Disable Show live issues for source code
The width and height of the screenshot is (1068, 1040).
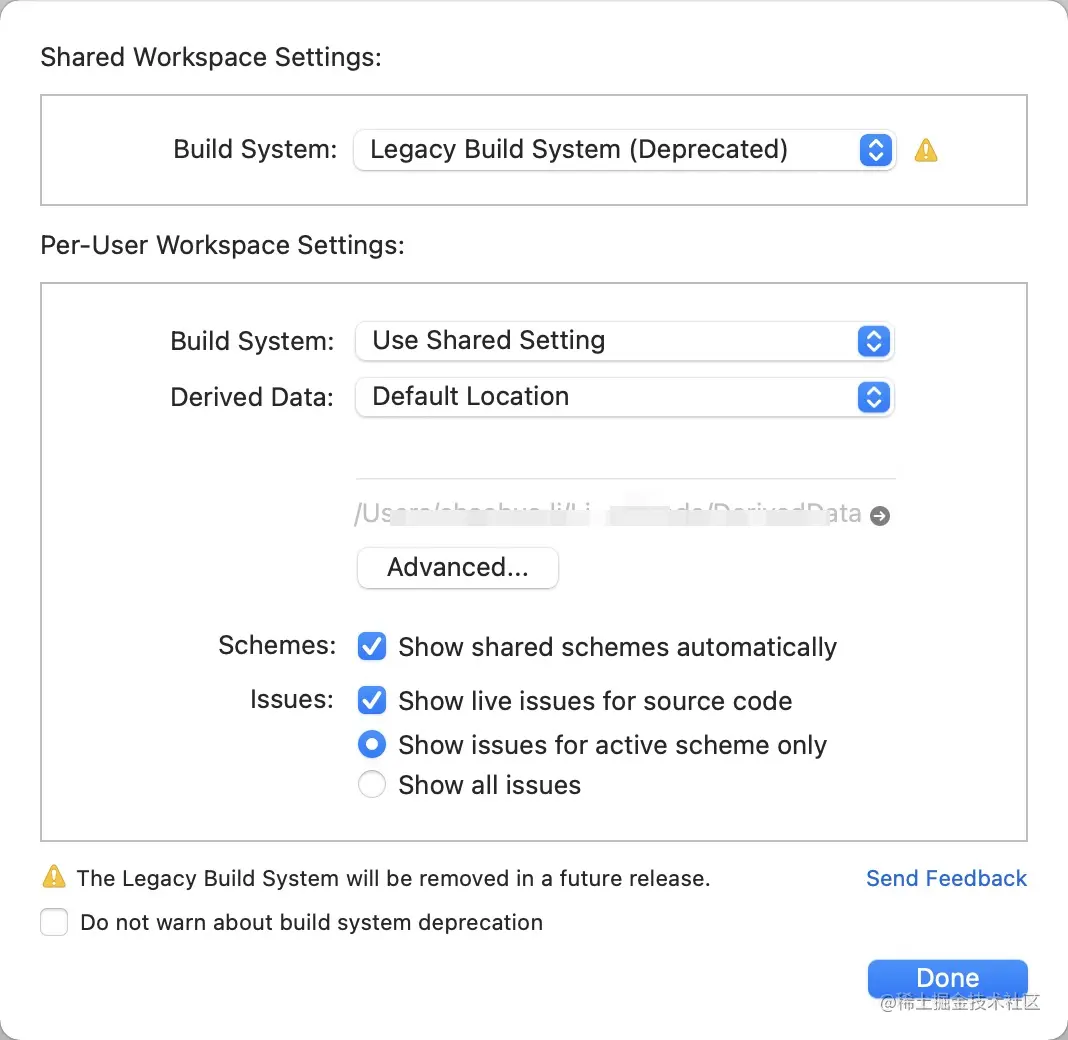[372, 701]
